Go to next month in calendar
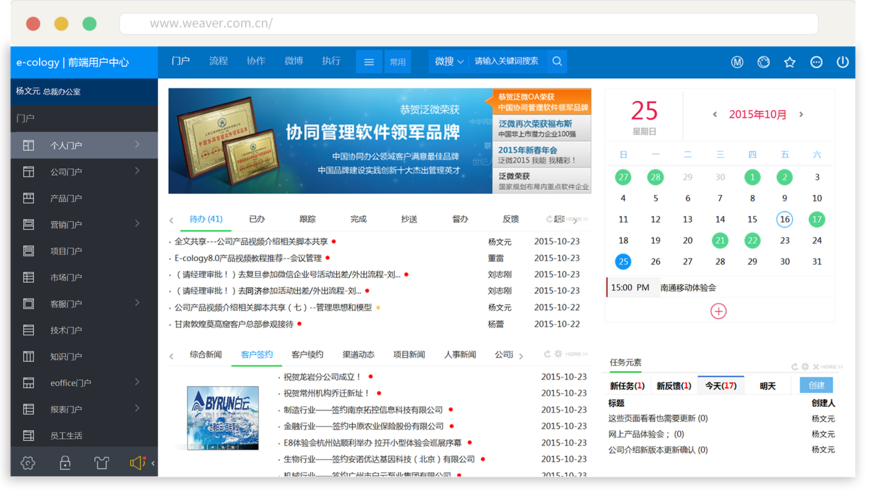Screen dimensions: 882x500 point(801,115)
